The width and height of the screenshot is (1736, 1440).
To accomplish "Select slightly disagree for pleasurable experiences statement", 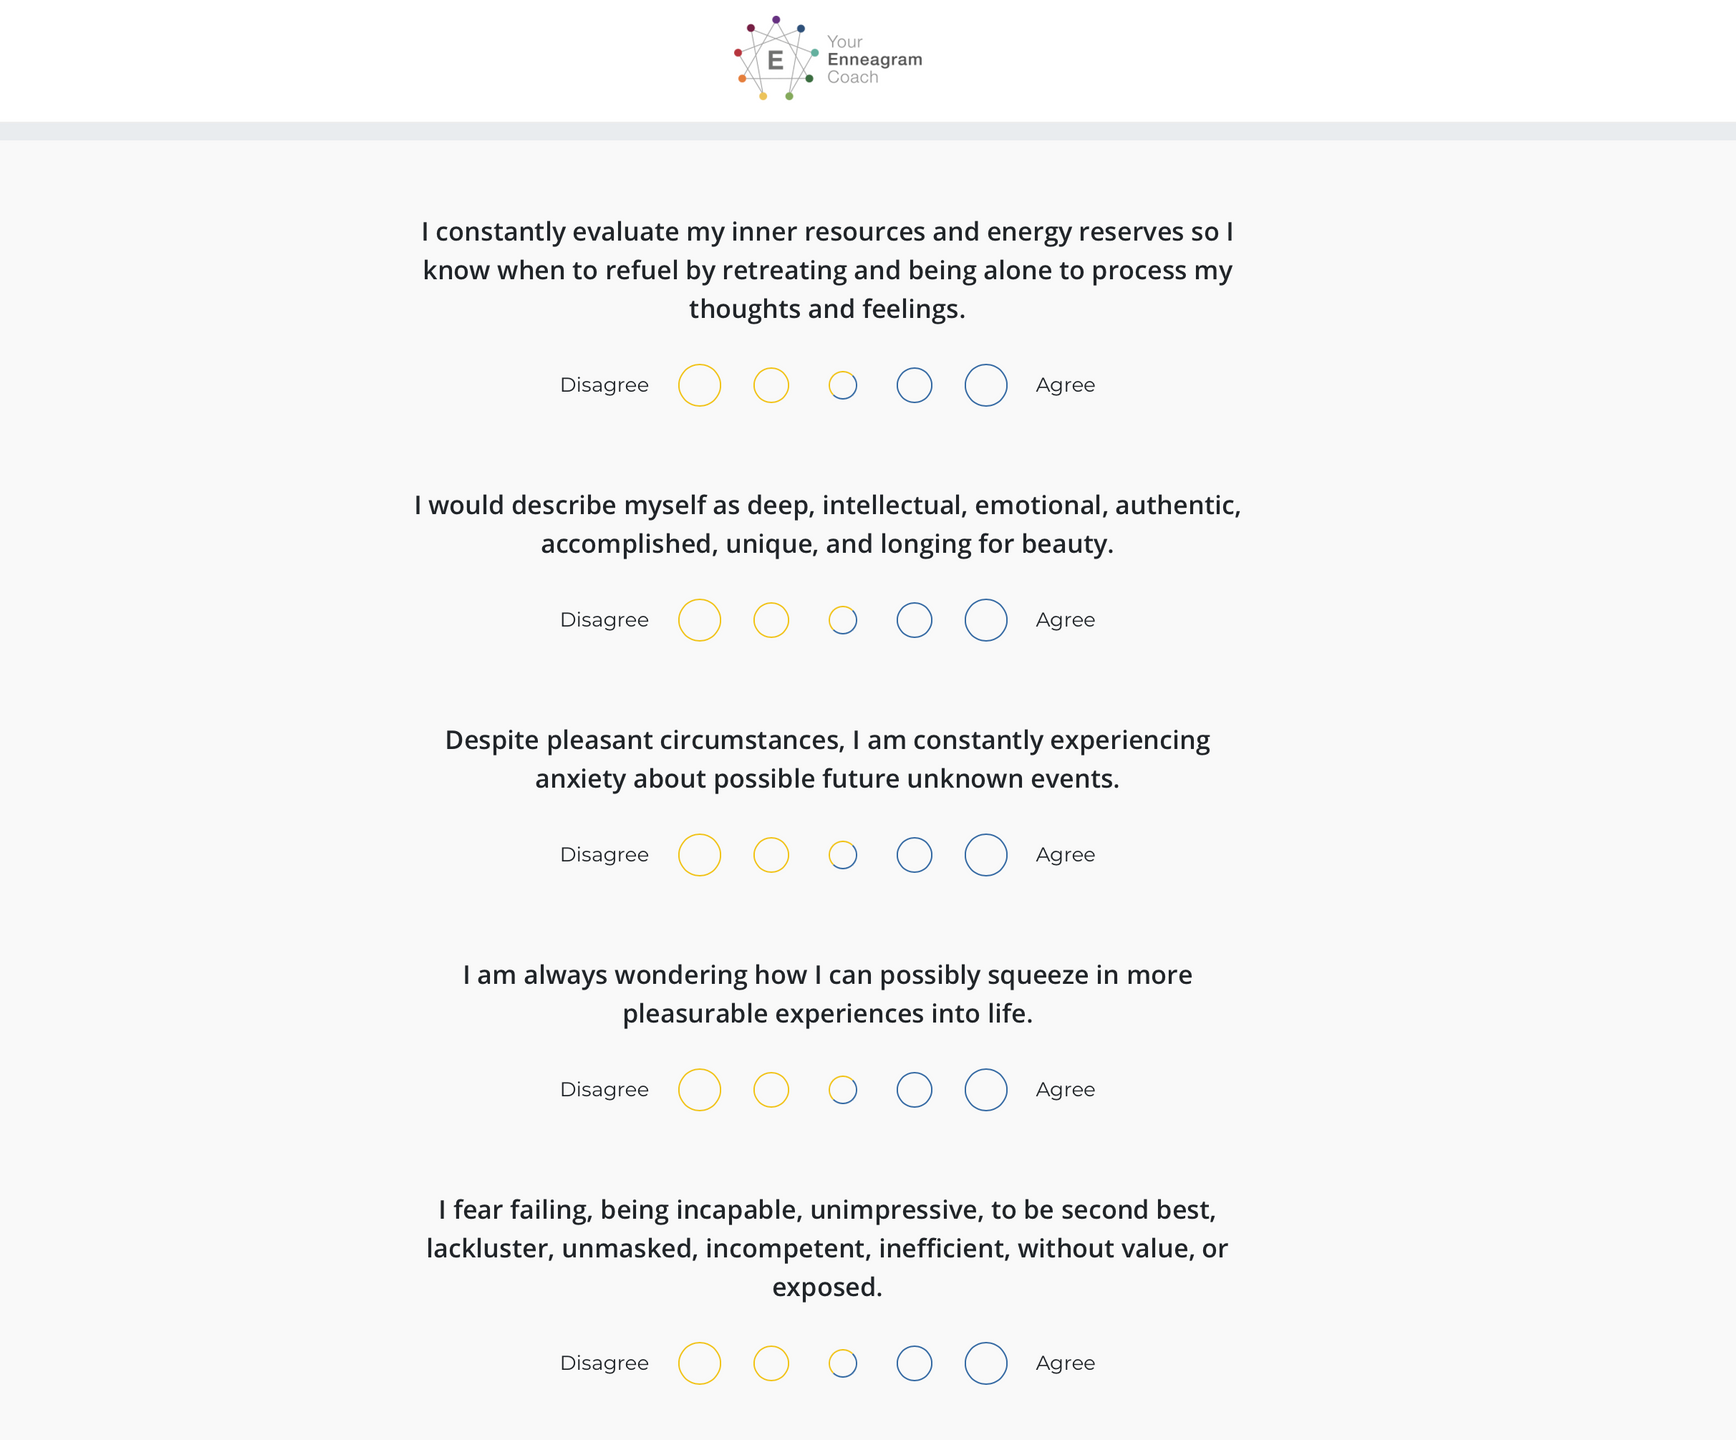I will pos(771,1090).
